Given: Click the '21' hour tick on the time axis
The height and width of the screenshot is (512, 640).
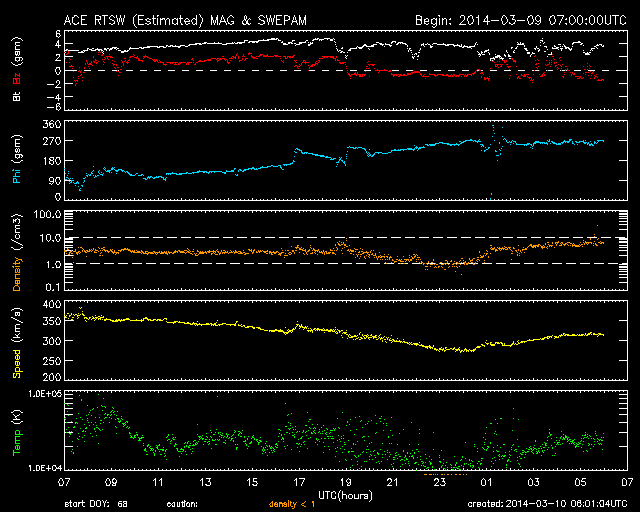Looking at the screenshot, I should pos(392,483).
